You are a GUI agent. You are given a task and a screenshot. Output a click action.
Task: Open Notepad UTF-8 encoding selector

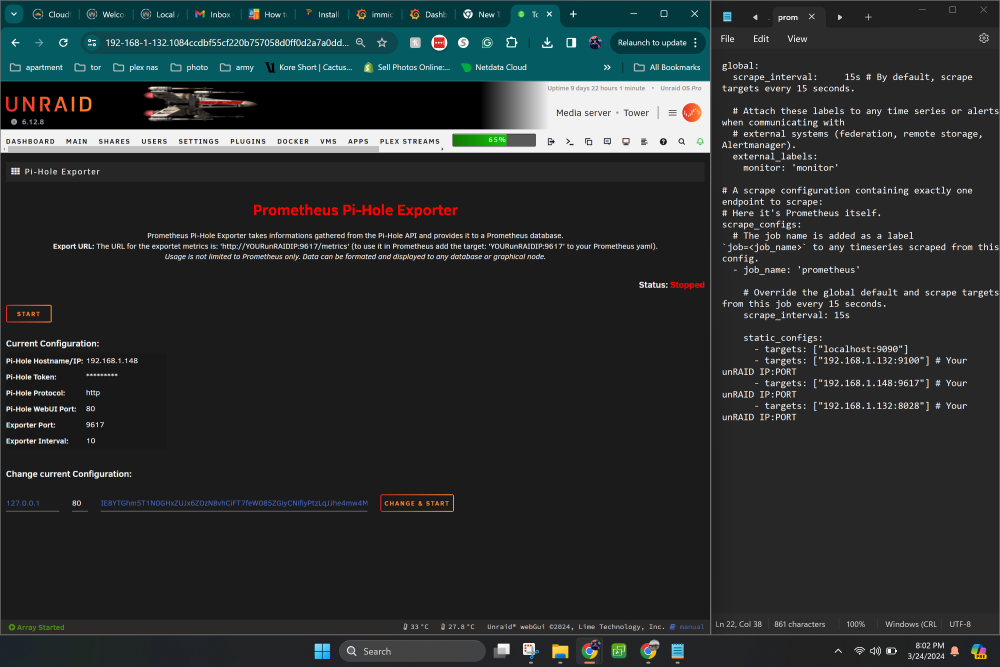point(960,624)
